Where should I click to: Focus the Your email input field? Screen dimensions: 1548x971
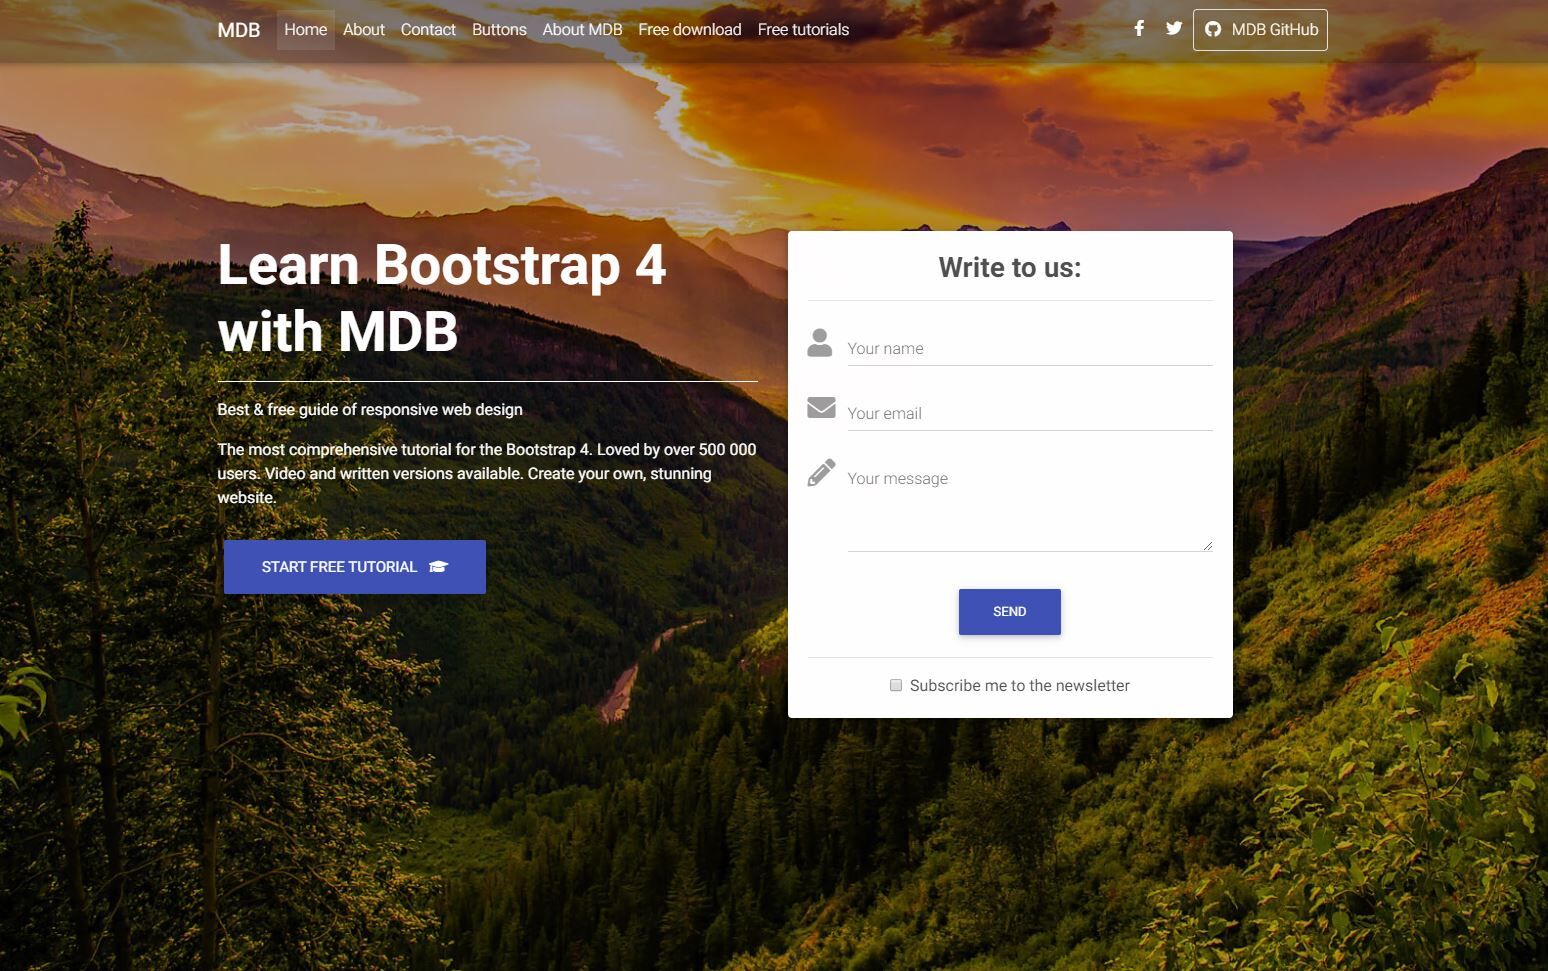click(1030, 413)
